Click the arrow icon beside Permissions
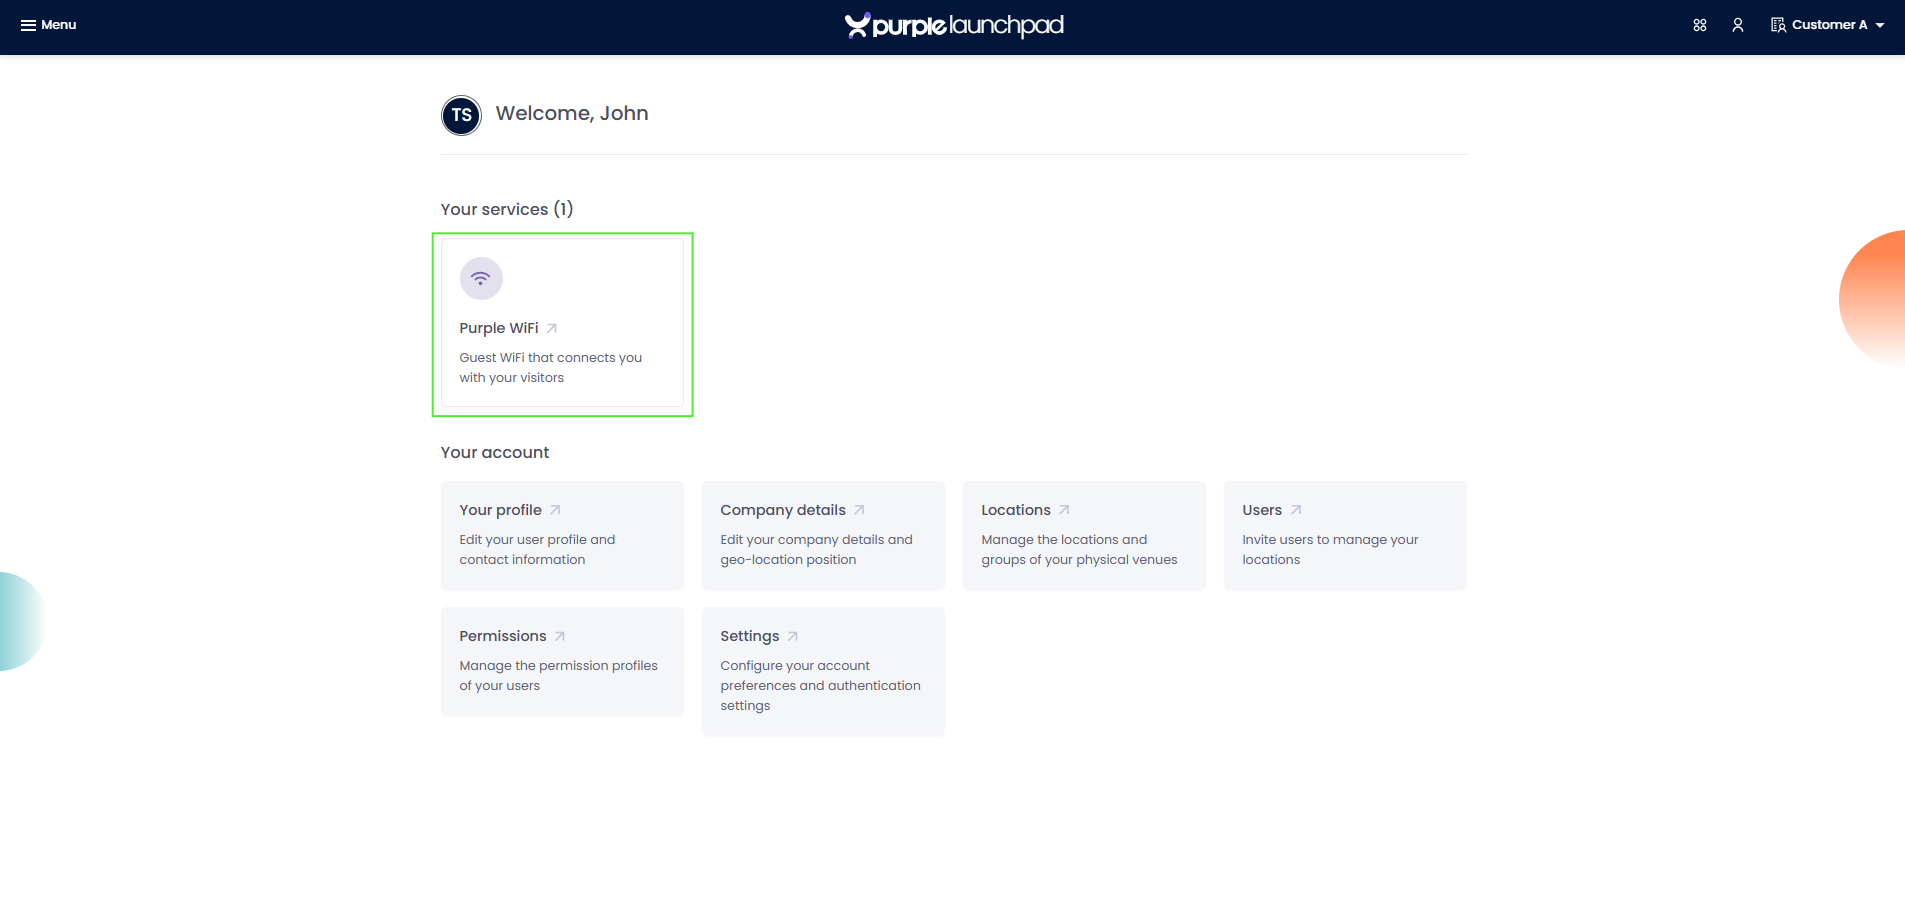The image size is (1905, 905). [x=560, y=636]
